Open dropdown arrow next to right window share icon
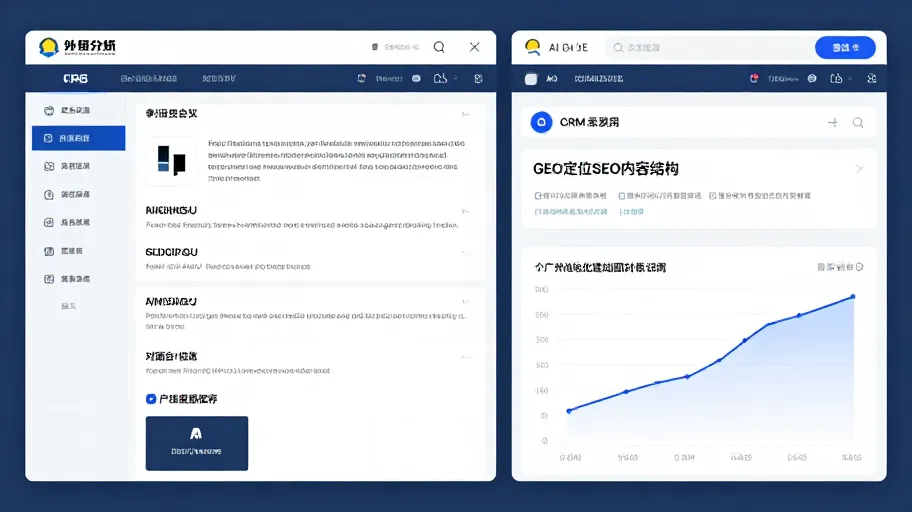 [x=850, y=77]
